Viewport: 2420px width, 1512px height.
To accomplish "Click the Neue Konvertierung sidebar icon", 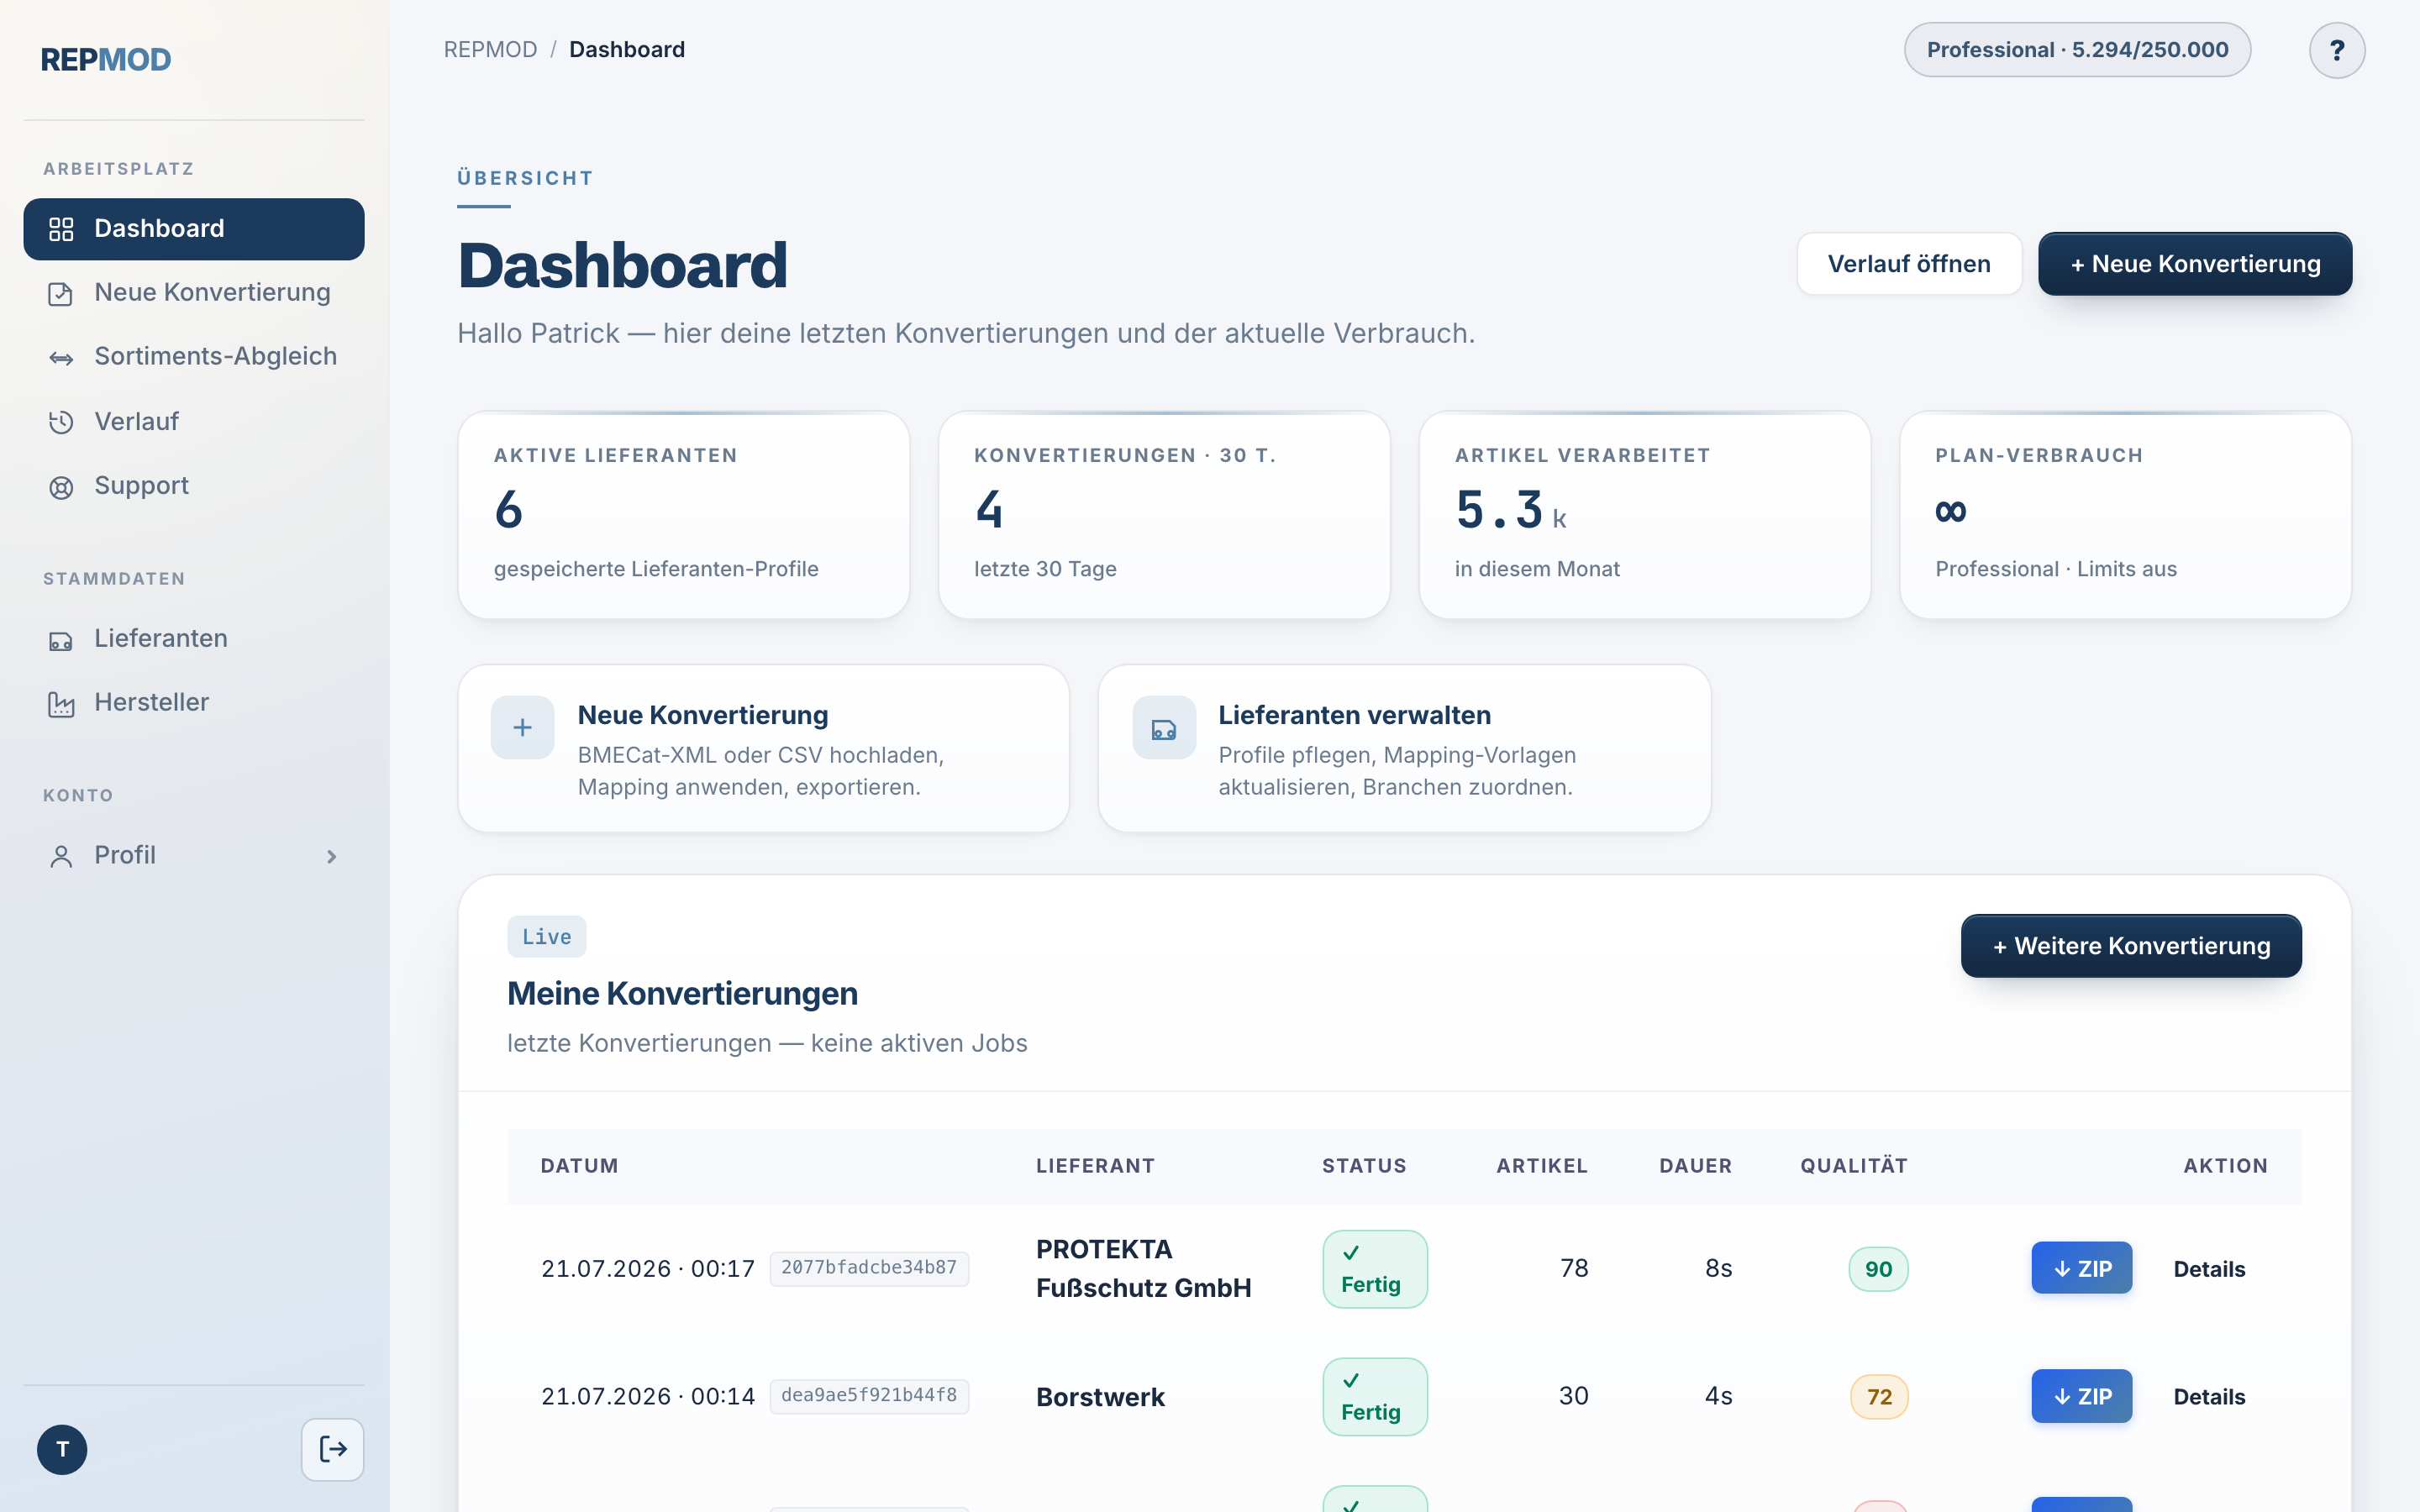I will (x=61, y=293).
